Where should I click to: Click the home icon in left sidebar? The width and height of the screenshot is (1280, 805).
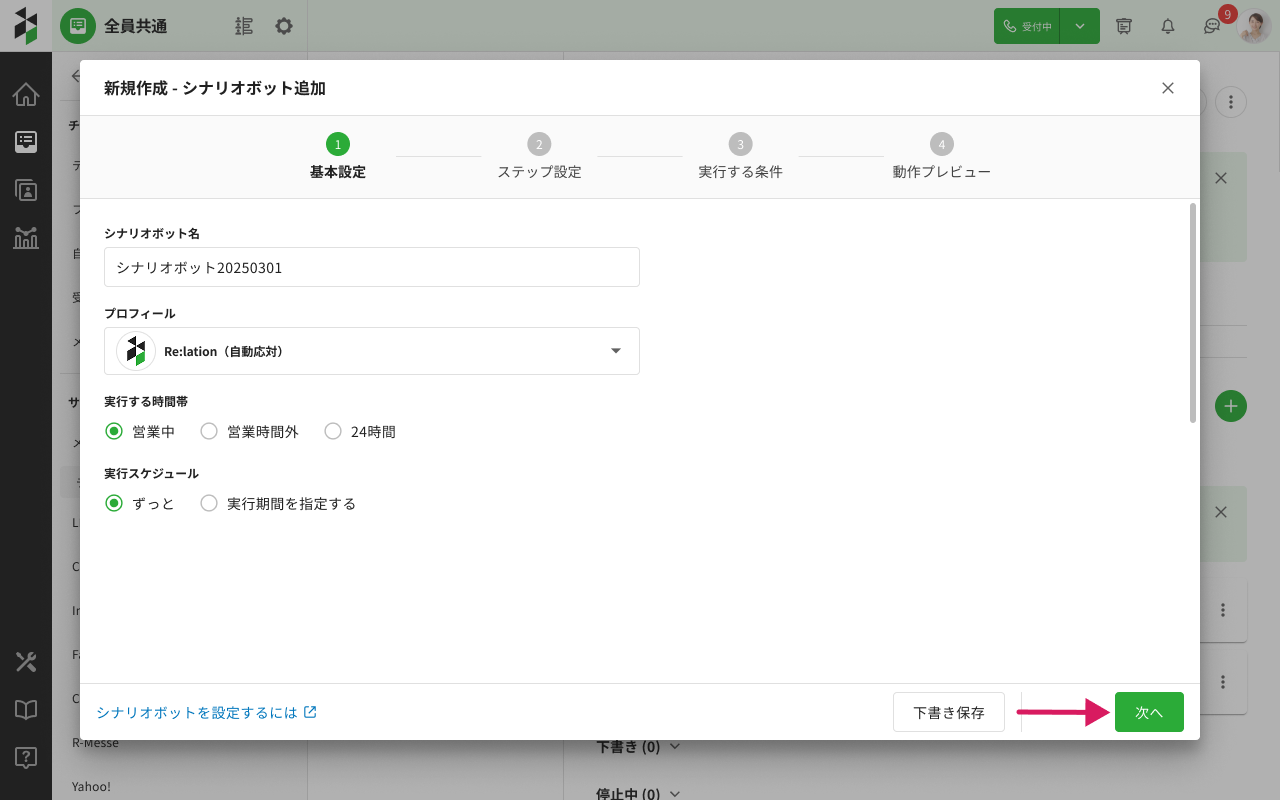26,95
